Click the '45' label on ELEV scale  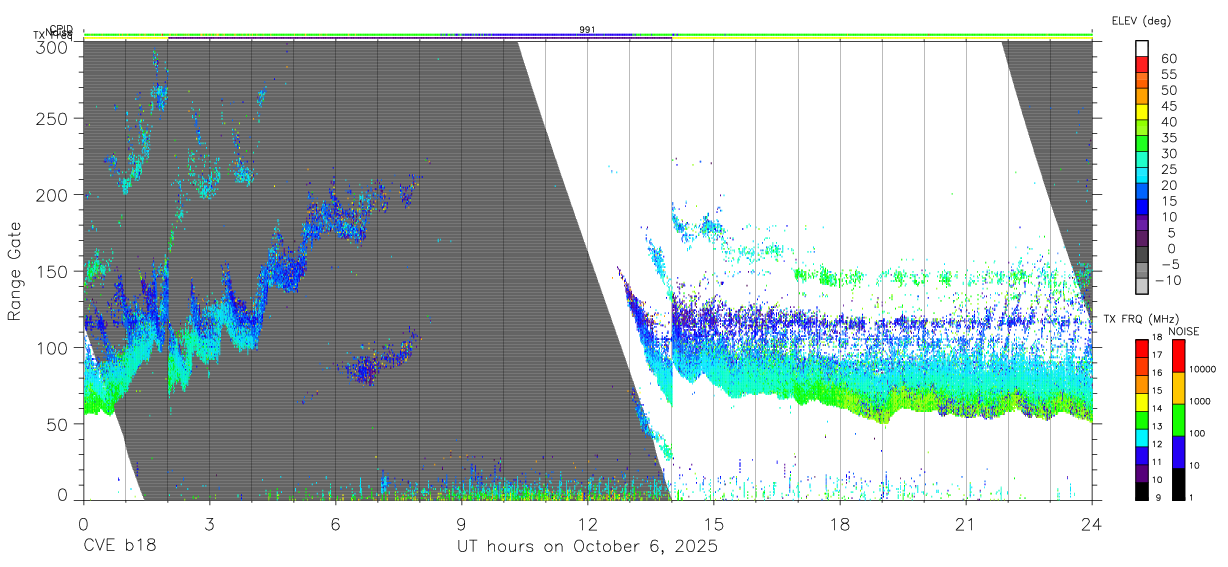[x=1169, y=105]
